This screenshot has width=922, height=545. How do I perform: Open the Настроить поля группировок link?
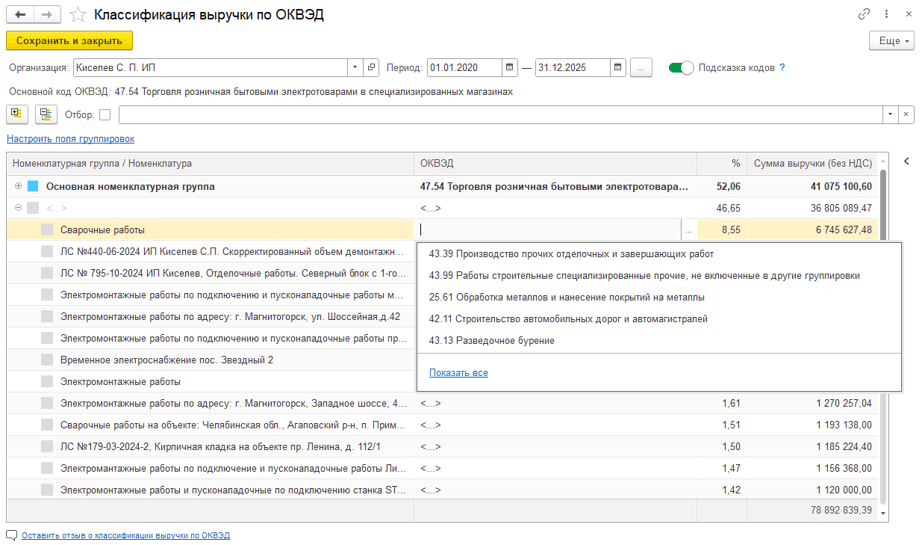70,139
